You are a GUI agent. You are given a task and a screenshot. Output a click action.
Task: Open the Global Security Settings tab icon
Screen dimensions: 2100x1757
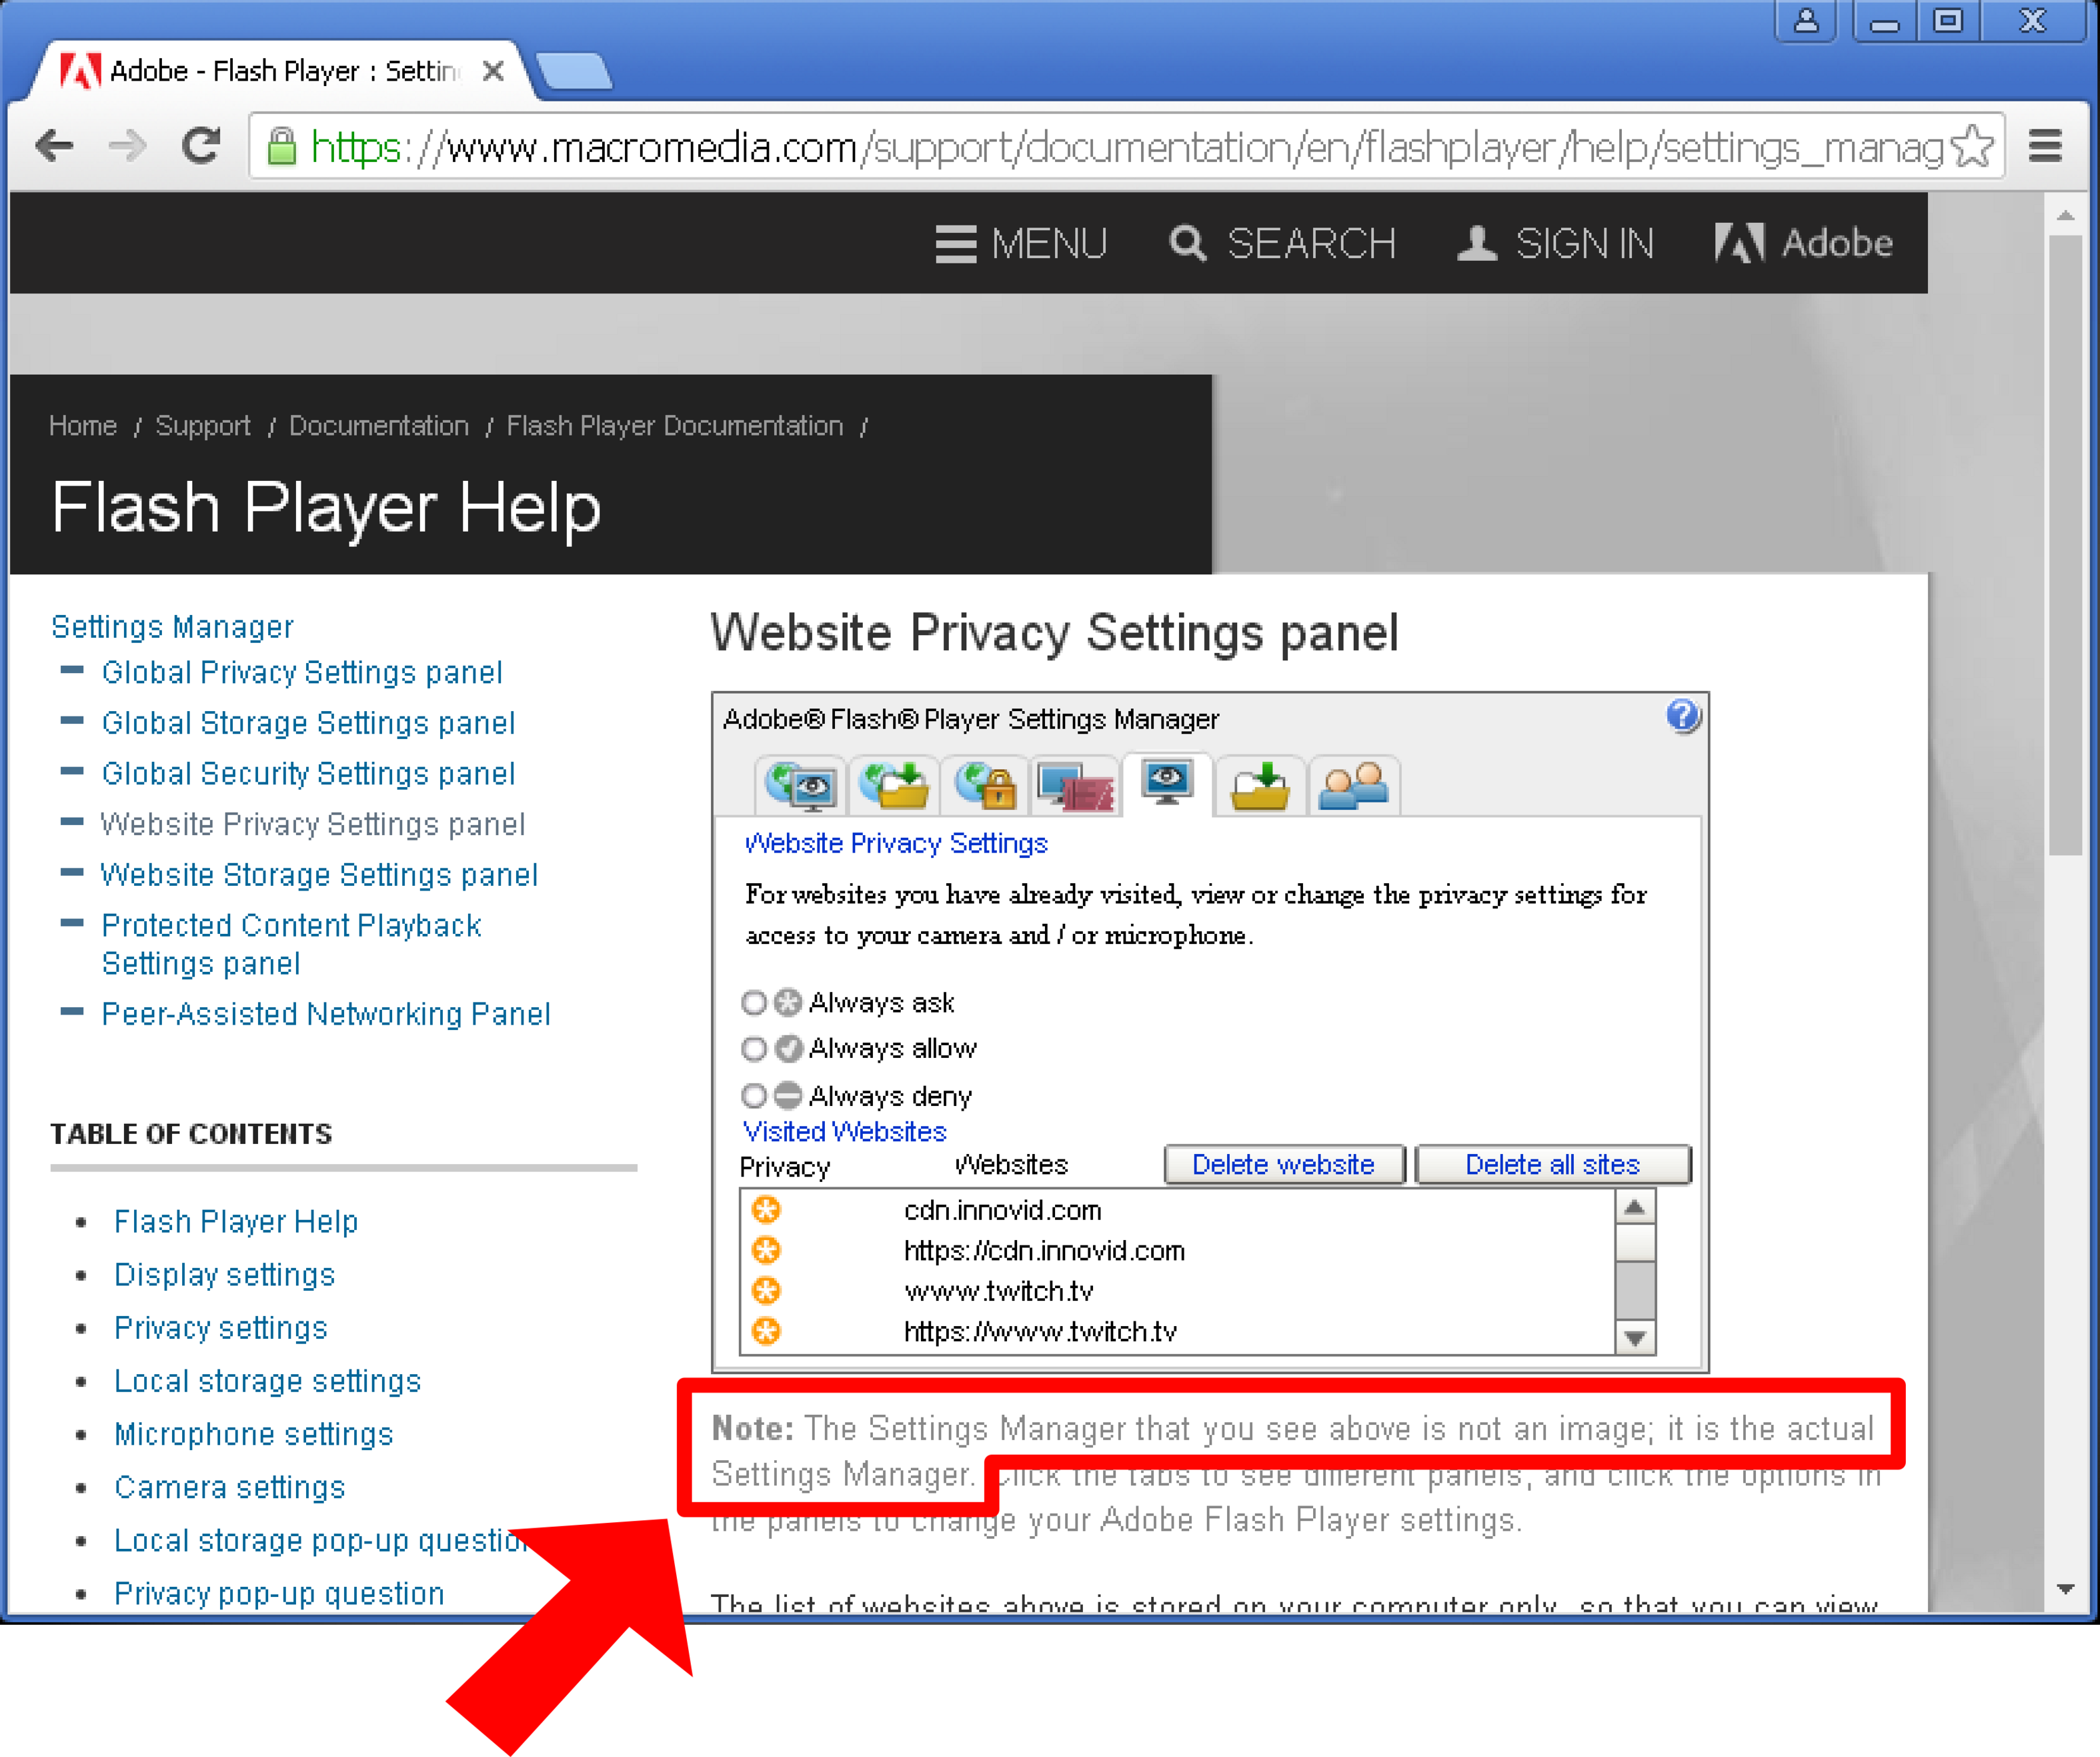coord(985,786)
